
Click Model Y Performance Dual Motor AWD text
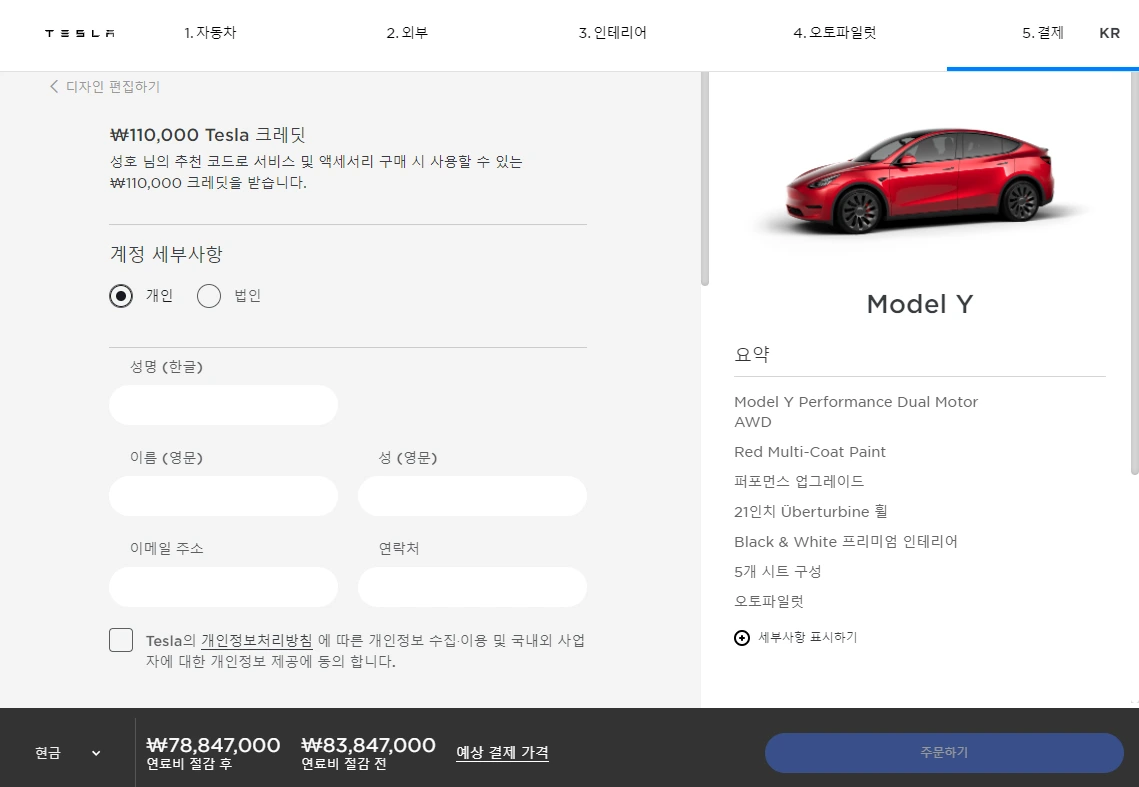856,412
